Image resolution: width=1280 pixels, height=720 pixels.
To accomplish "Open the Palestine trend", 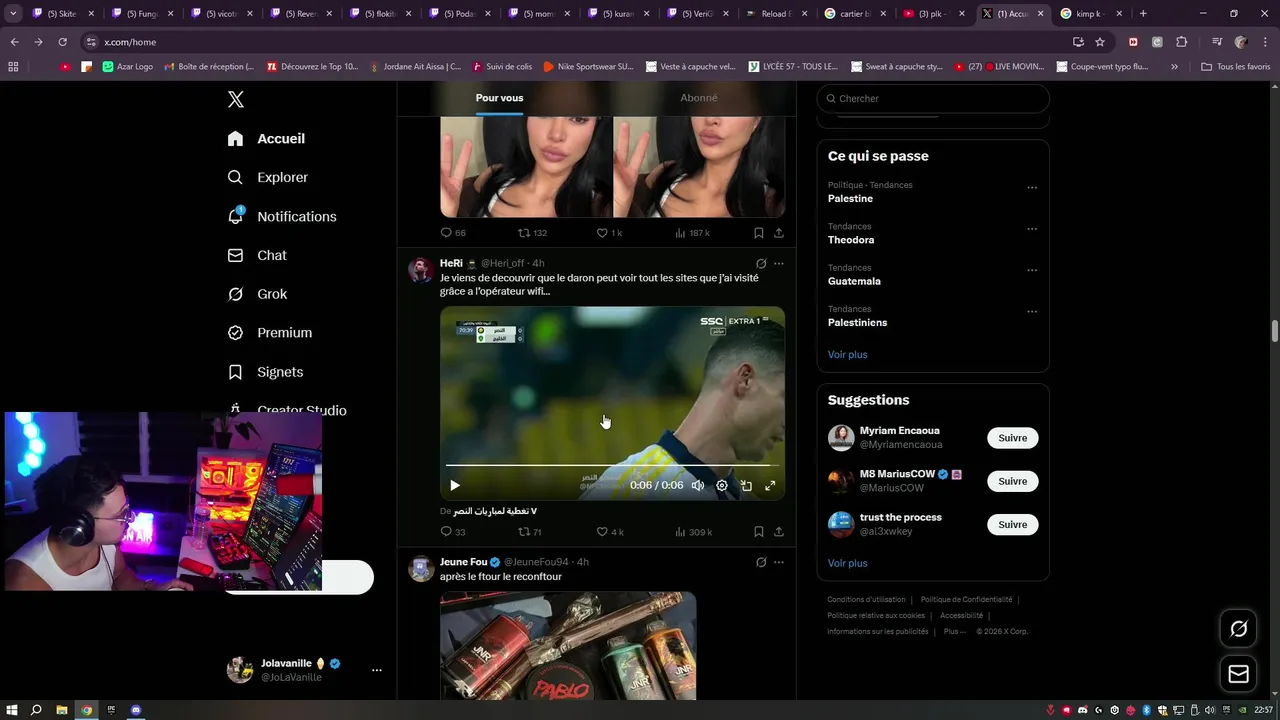I will tap(850, 198).
